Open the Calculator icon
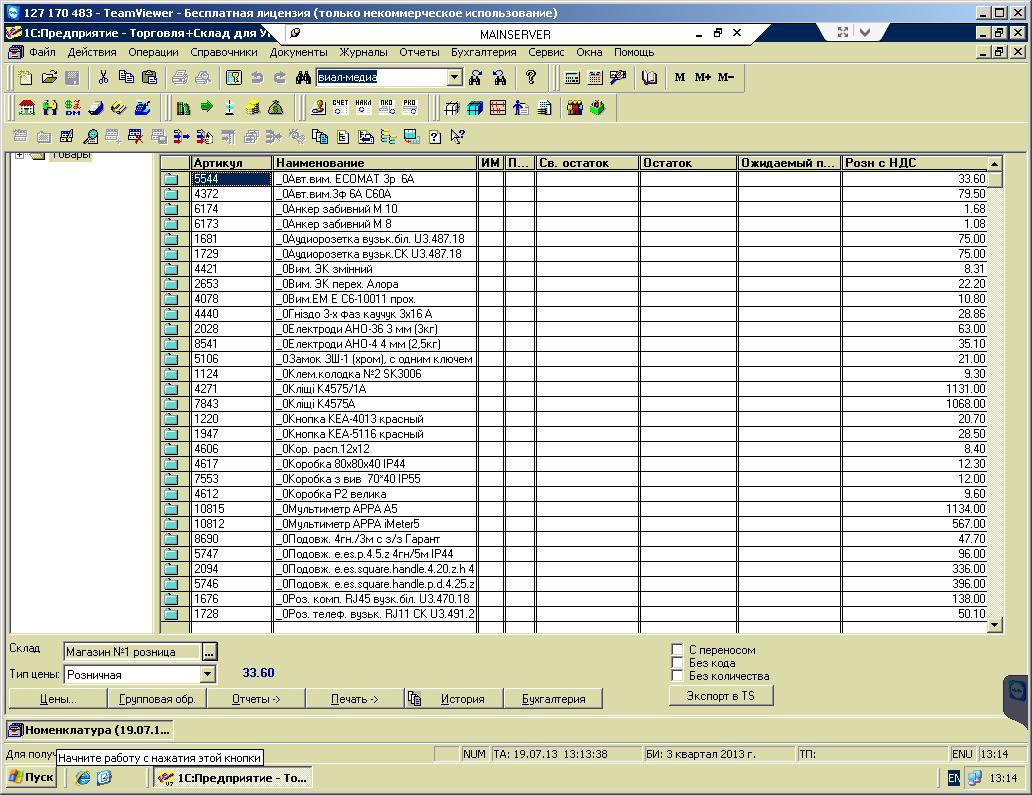The height and width of the screenshot is (795, 1032). point(572,78)
